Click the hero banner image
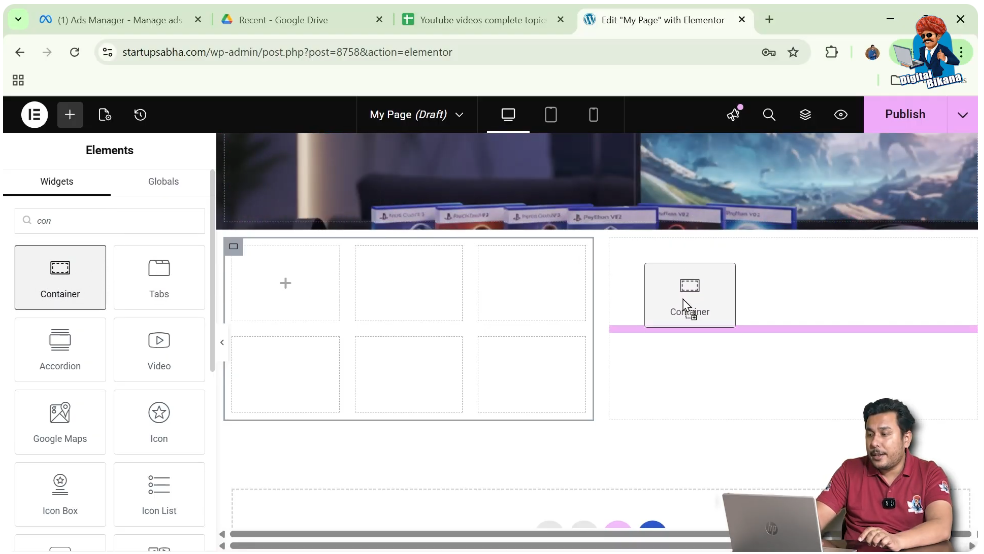 click(x=597, y=181)
